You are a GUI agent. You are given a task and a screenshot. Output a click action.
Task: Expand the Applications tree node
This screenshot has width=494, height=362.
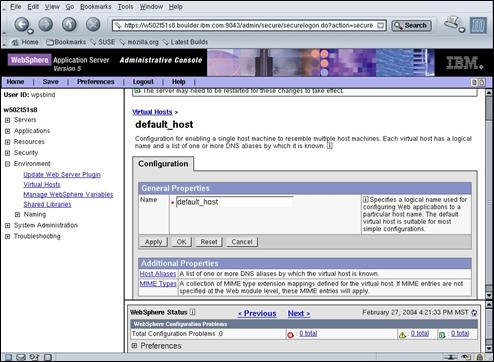coord(7,131)
